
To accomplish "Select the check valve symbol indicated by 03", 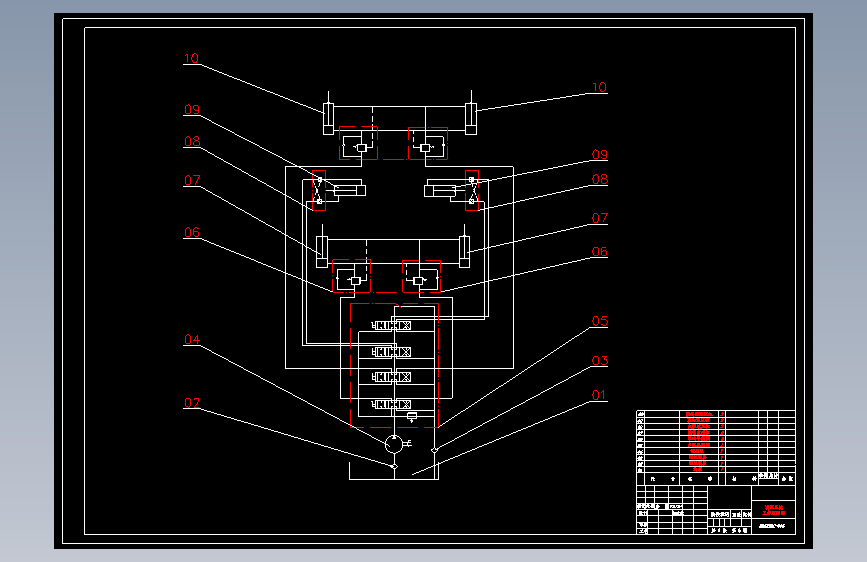I will 435,450.
